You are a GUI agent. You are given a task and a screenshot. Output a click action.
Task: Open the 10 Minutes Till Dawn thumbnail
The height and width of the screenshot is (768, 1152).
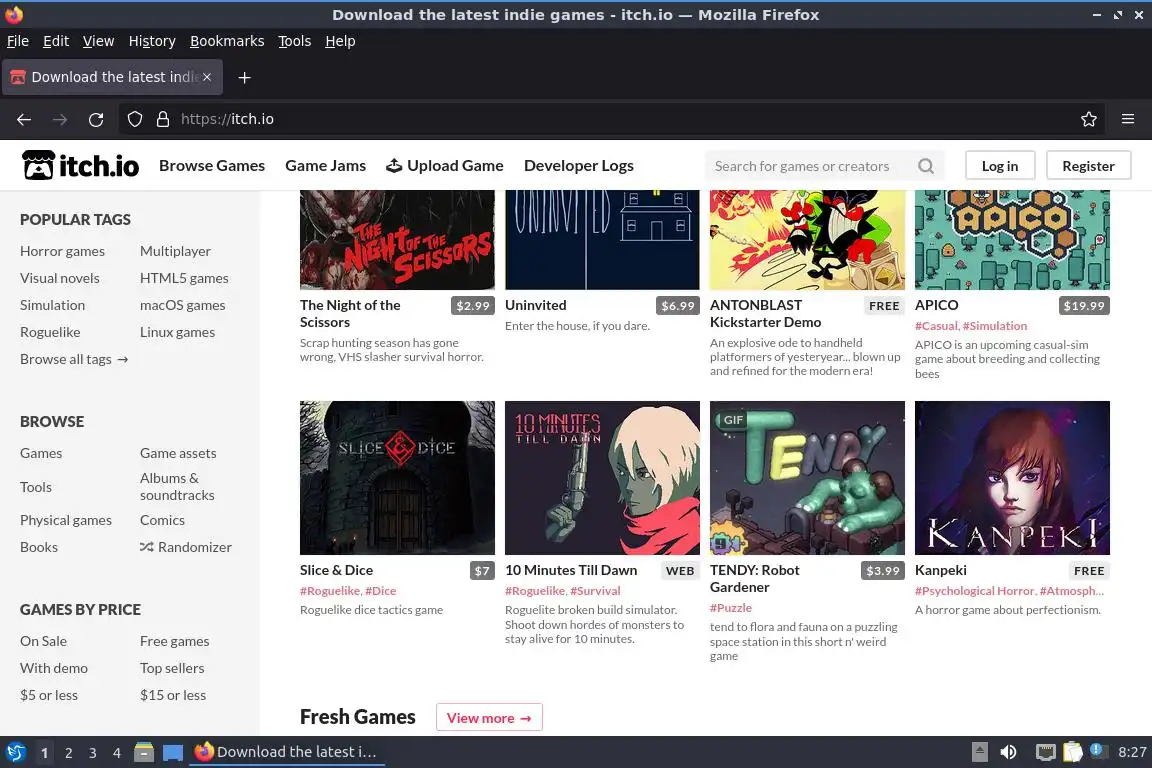(602, 478)
